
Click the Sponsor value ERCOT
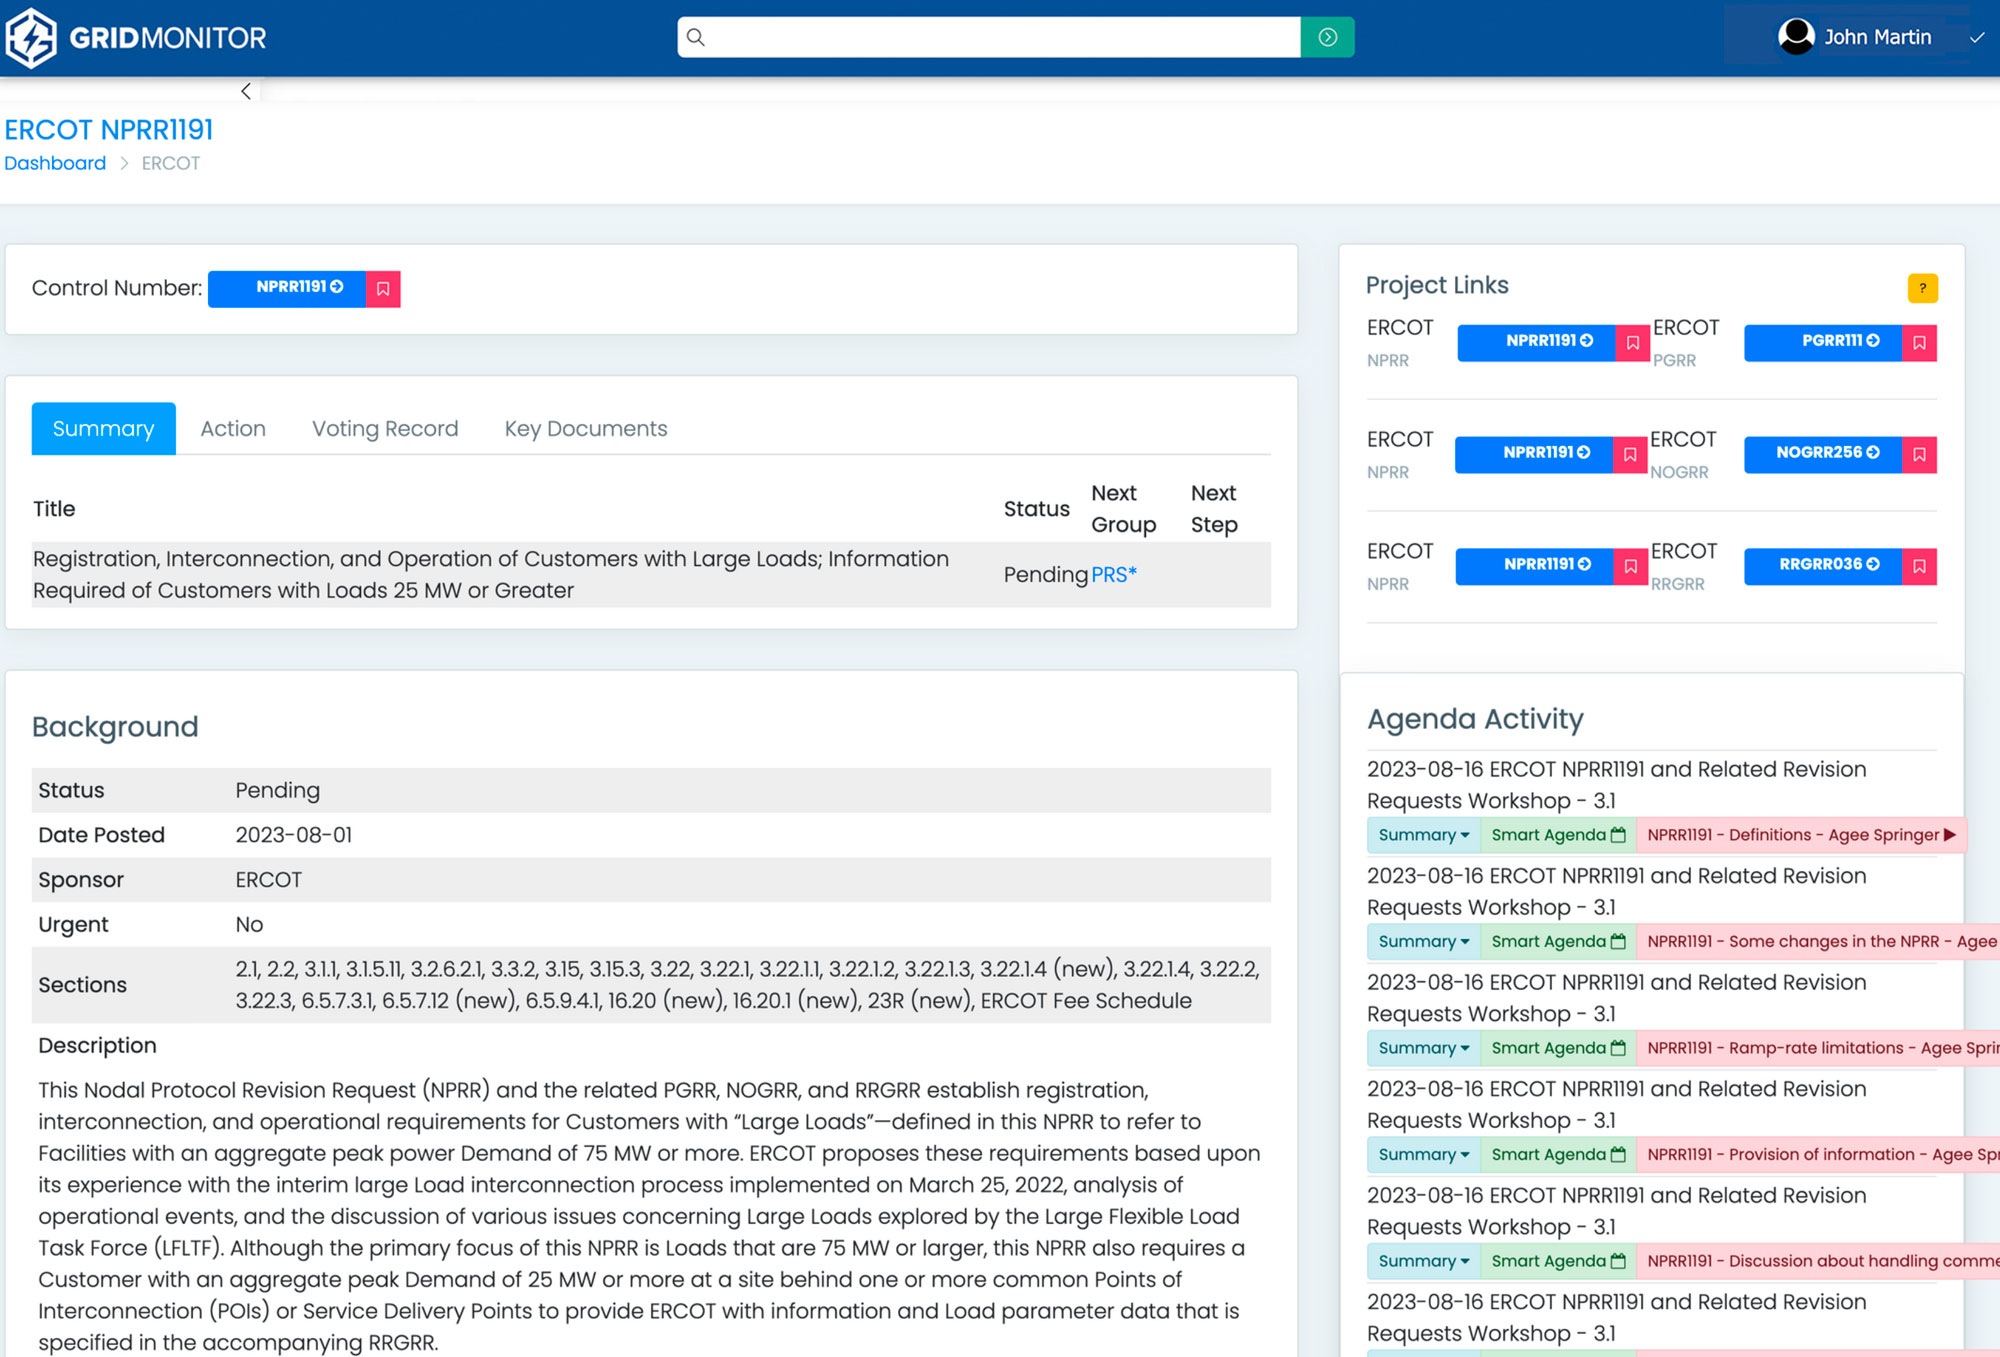(x=268, y=880)
